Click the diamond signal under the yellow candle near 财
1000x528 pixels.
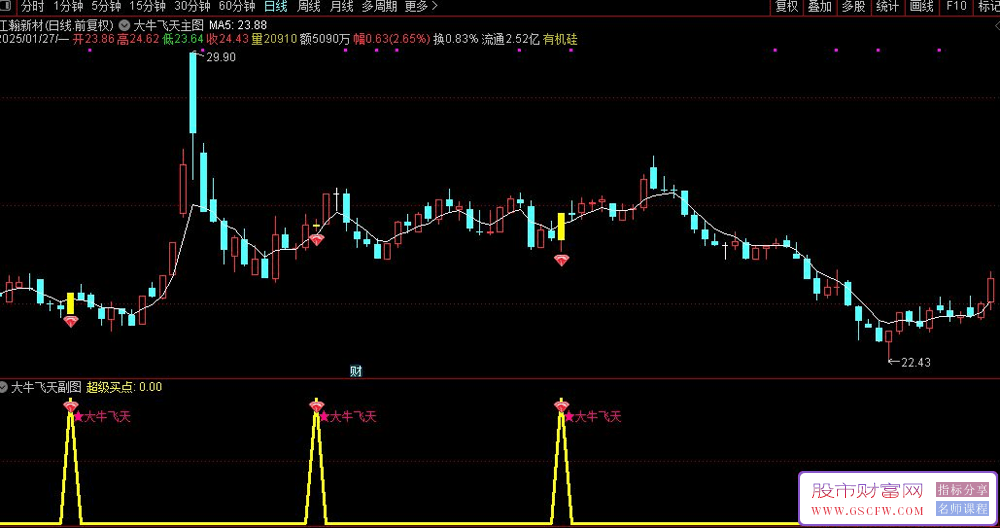pyautogui.click(x=316, y=240)
